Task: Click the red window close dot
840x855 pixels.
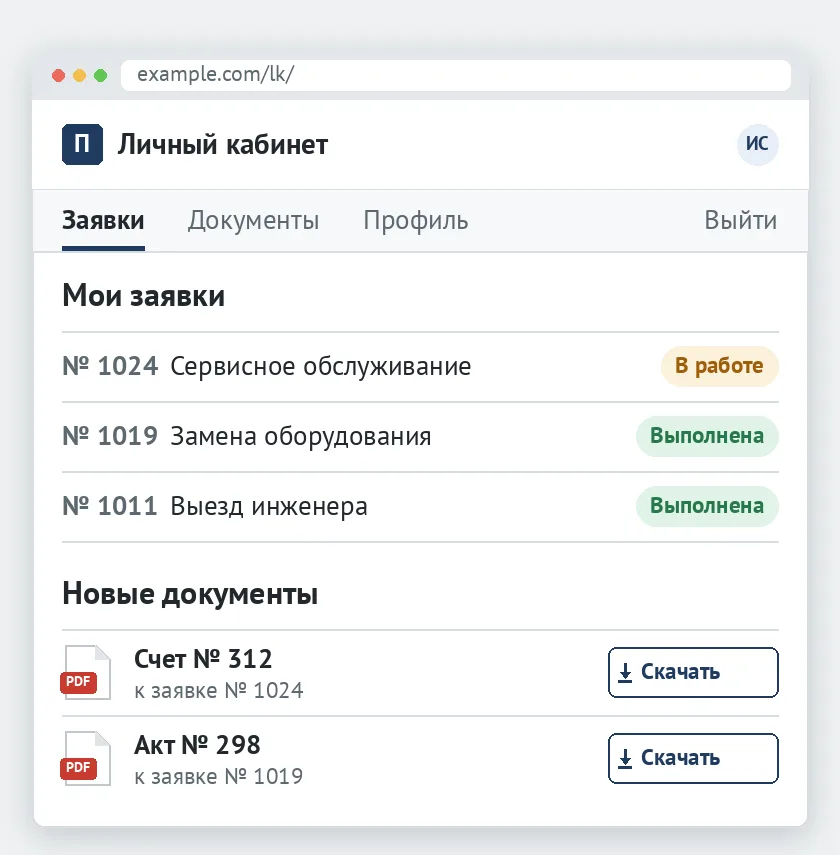Action: click(58, 75)
